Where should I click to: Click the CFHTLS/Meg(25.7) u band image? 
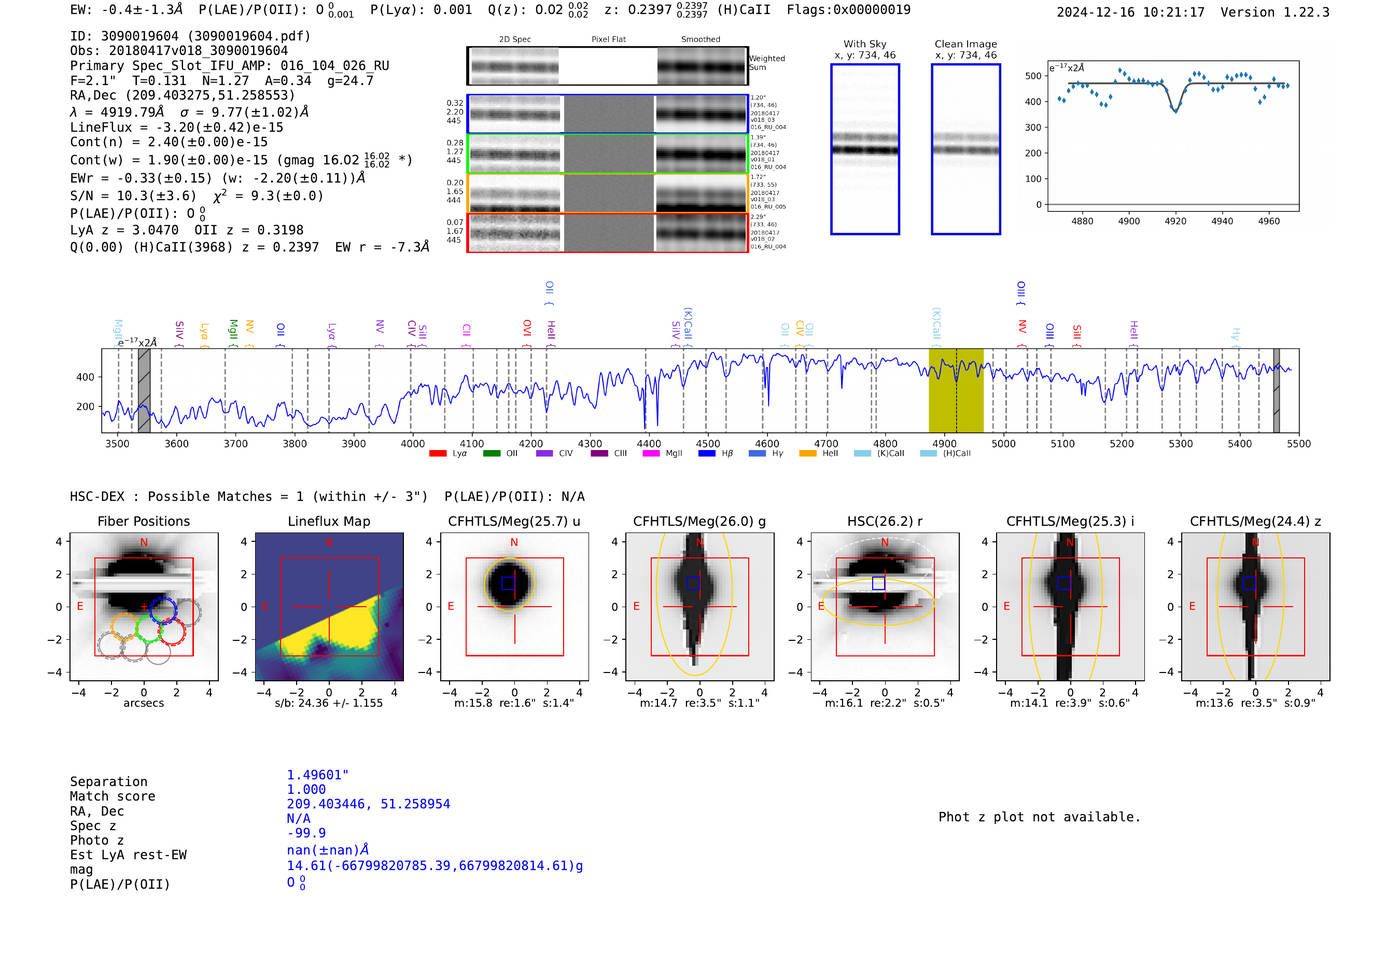pos(514,606)
